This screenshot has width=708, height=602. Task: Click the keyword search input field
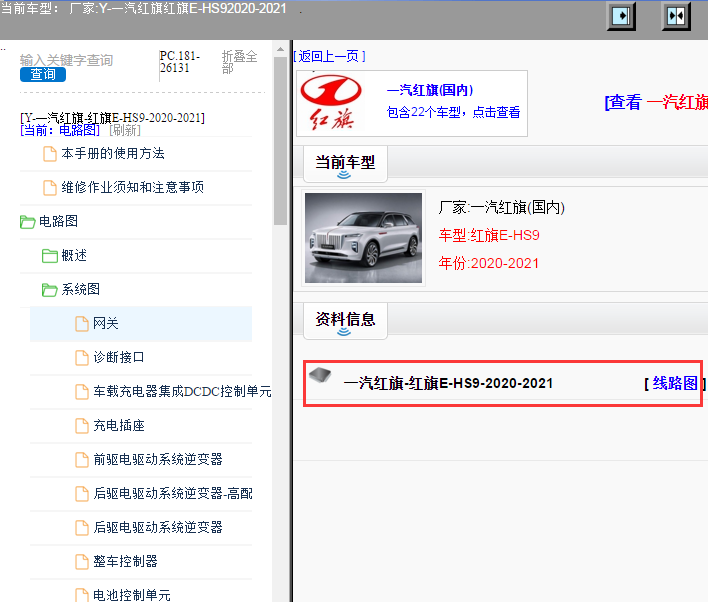(66, 60)
